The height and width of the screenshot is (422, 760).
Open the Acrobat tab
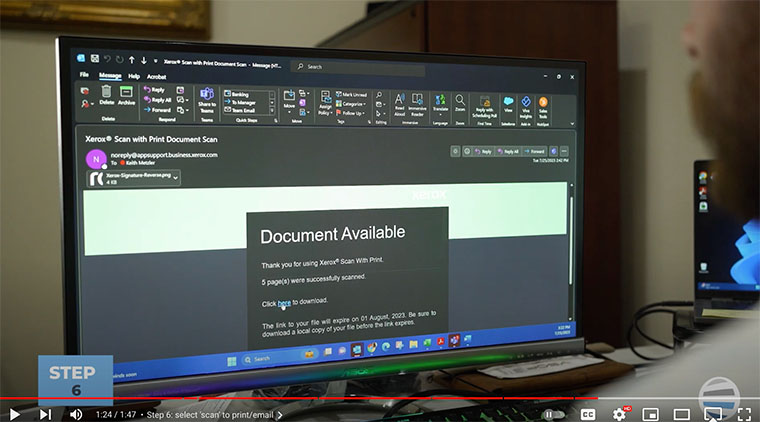(156, 77)
